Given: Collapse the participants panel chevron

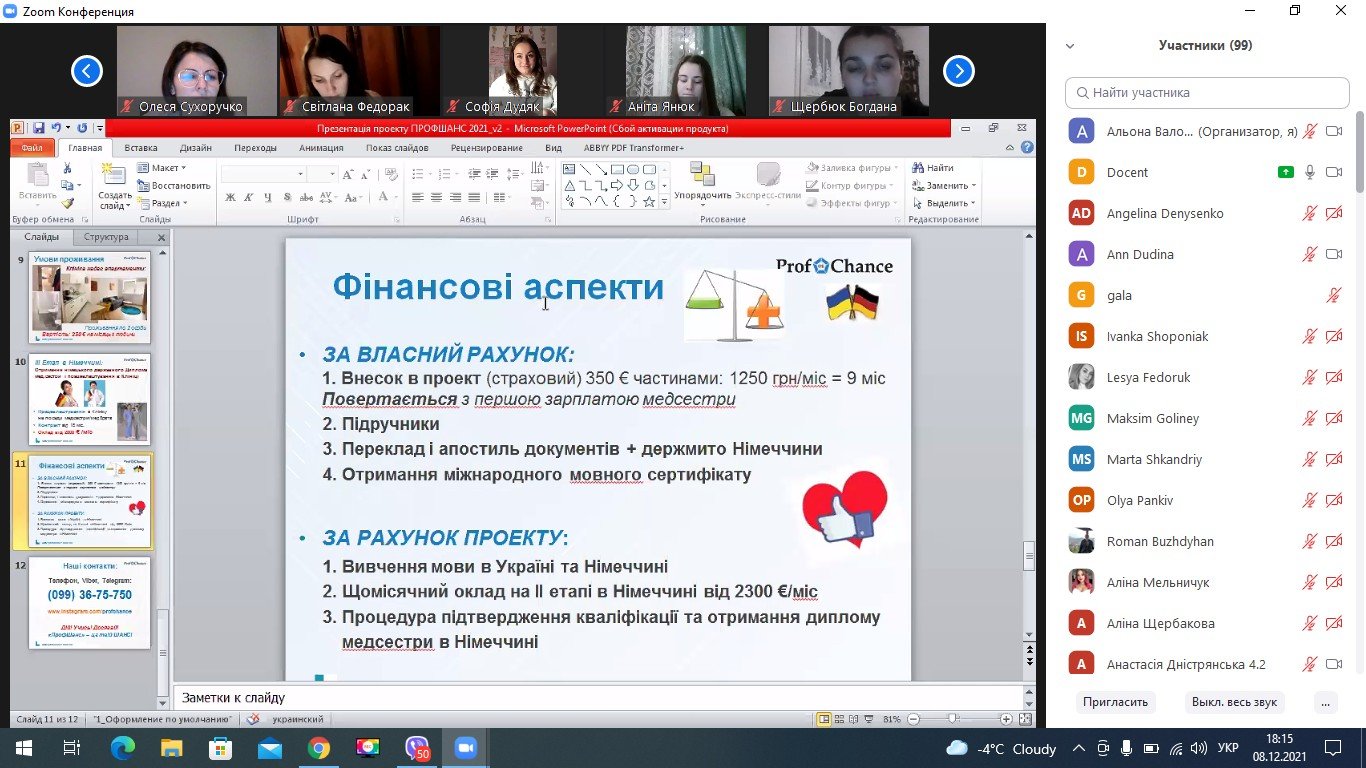Looking at the screenshot, I should [x=1070, y=46].
